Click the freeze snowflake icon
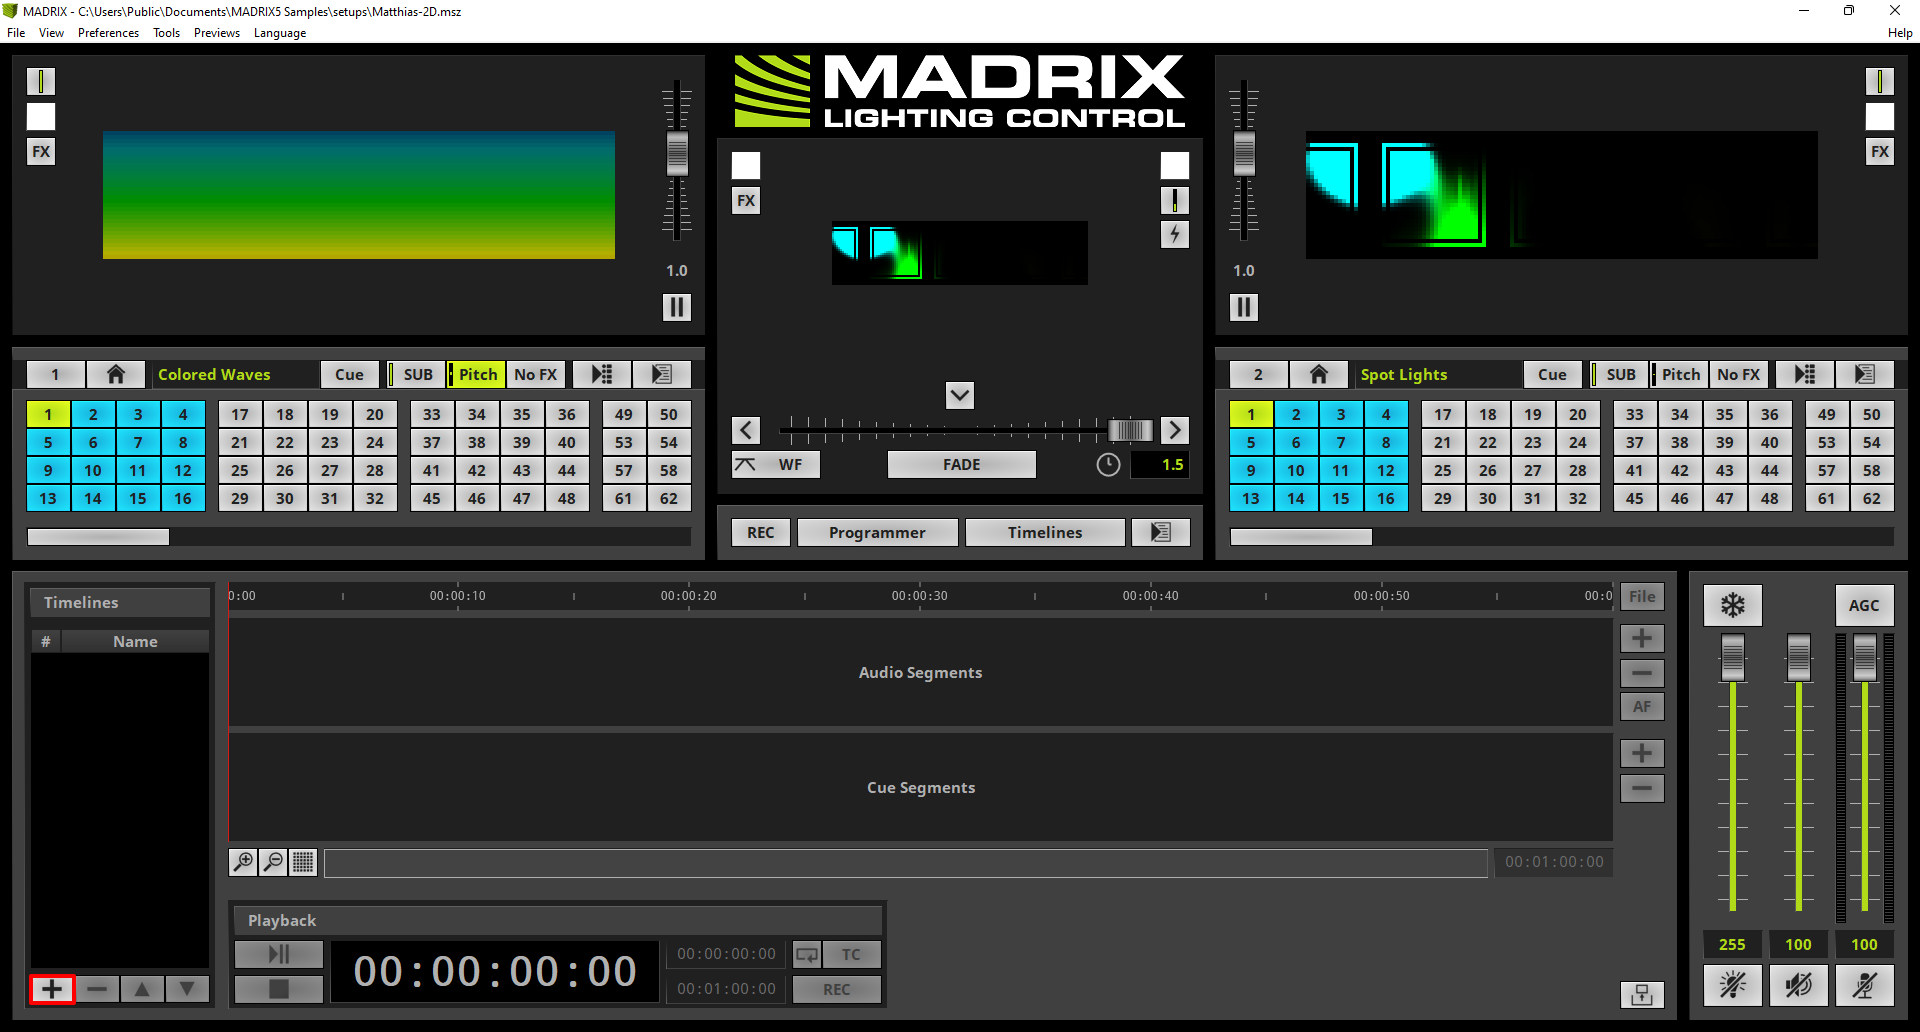This screenshot has height=1032, width=1920. pos(1732,605)
